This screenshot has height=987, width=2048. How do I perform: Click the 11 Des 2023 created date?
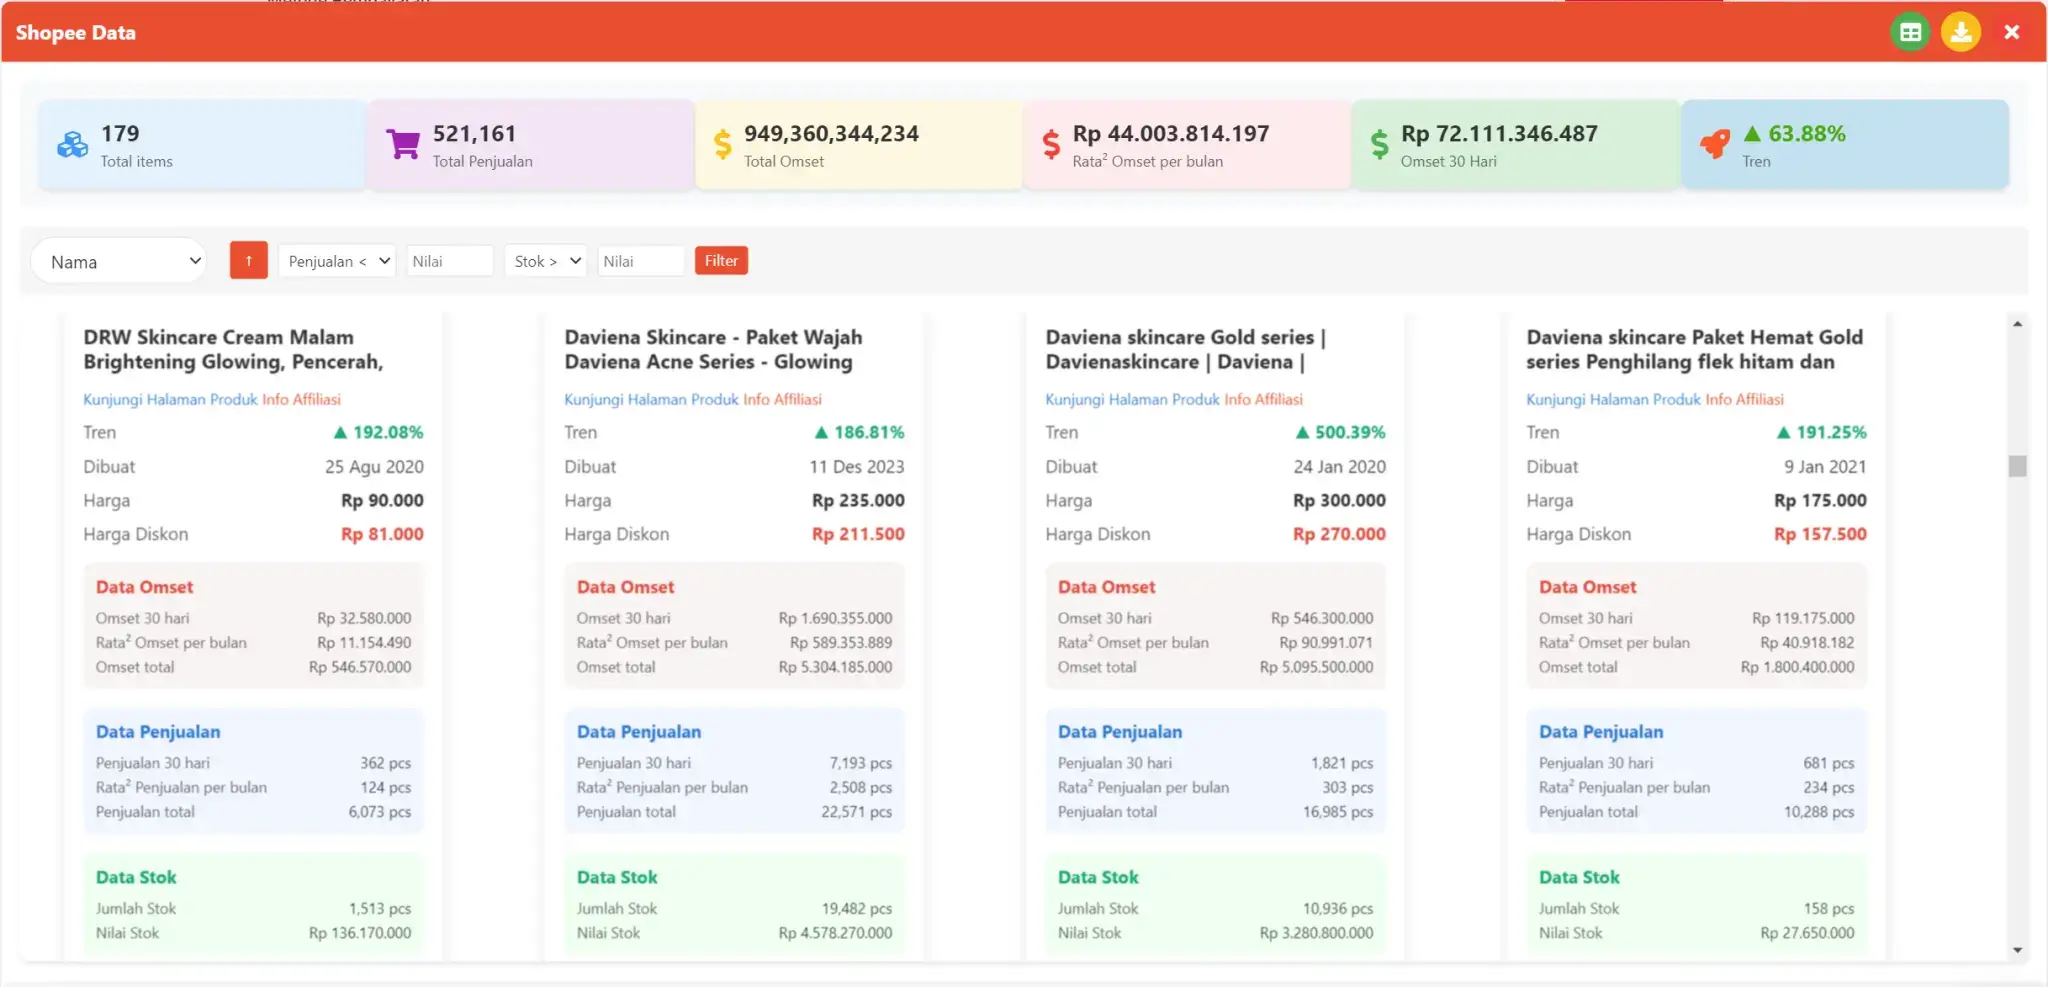857,466
